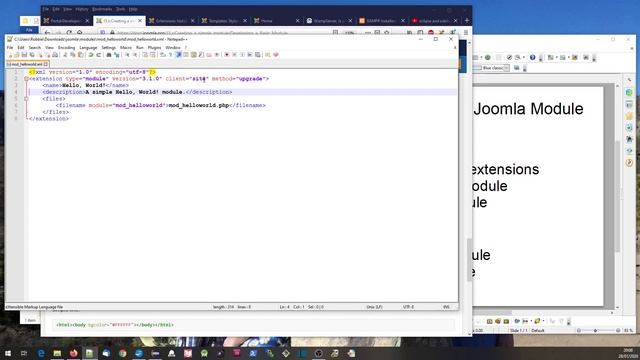640x360 pixels.
Task: Click the Notepad++ Save All toolbar icon
Action: click(x=32, y=55)
